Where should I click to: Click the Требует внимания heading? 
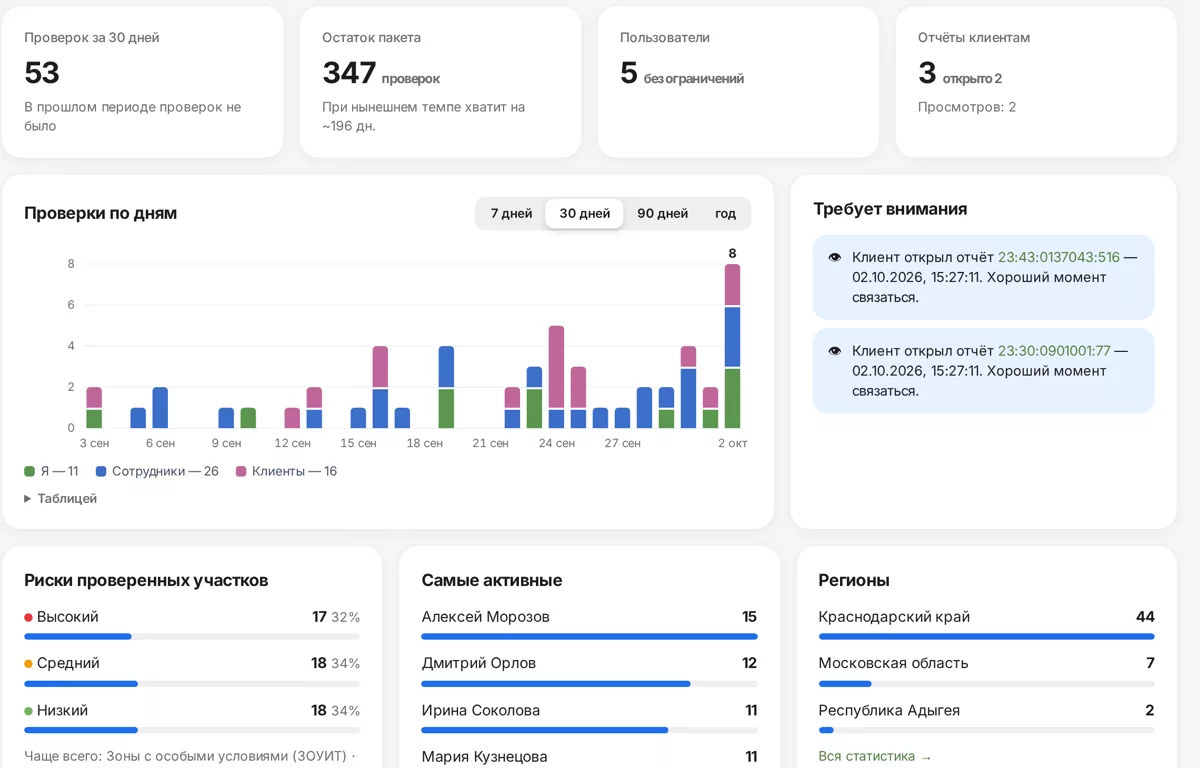coord(890,209)
